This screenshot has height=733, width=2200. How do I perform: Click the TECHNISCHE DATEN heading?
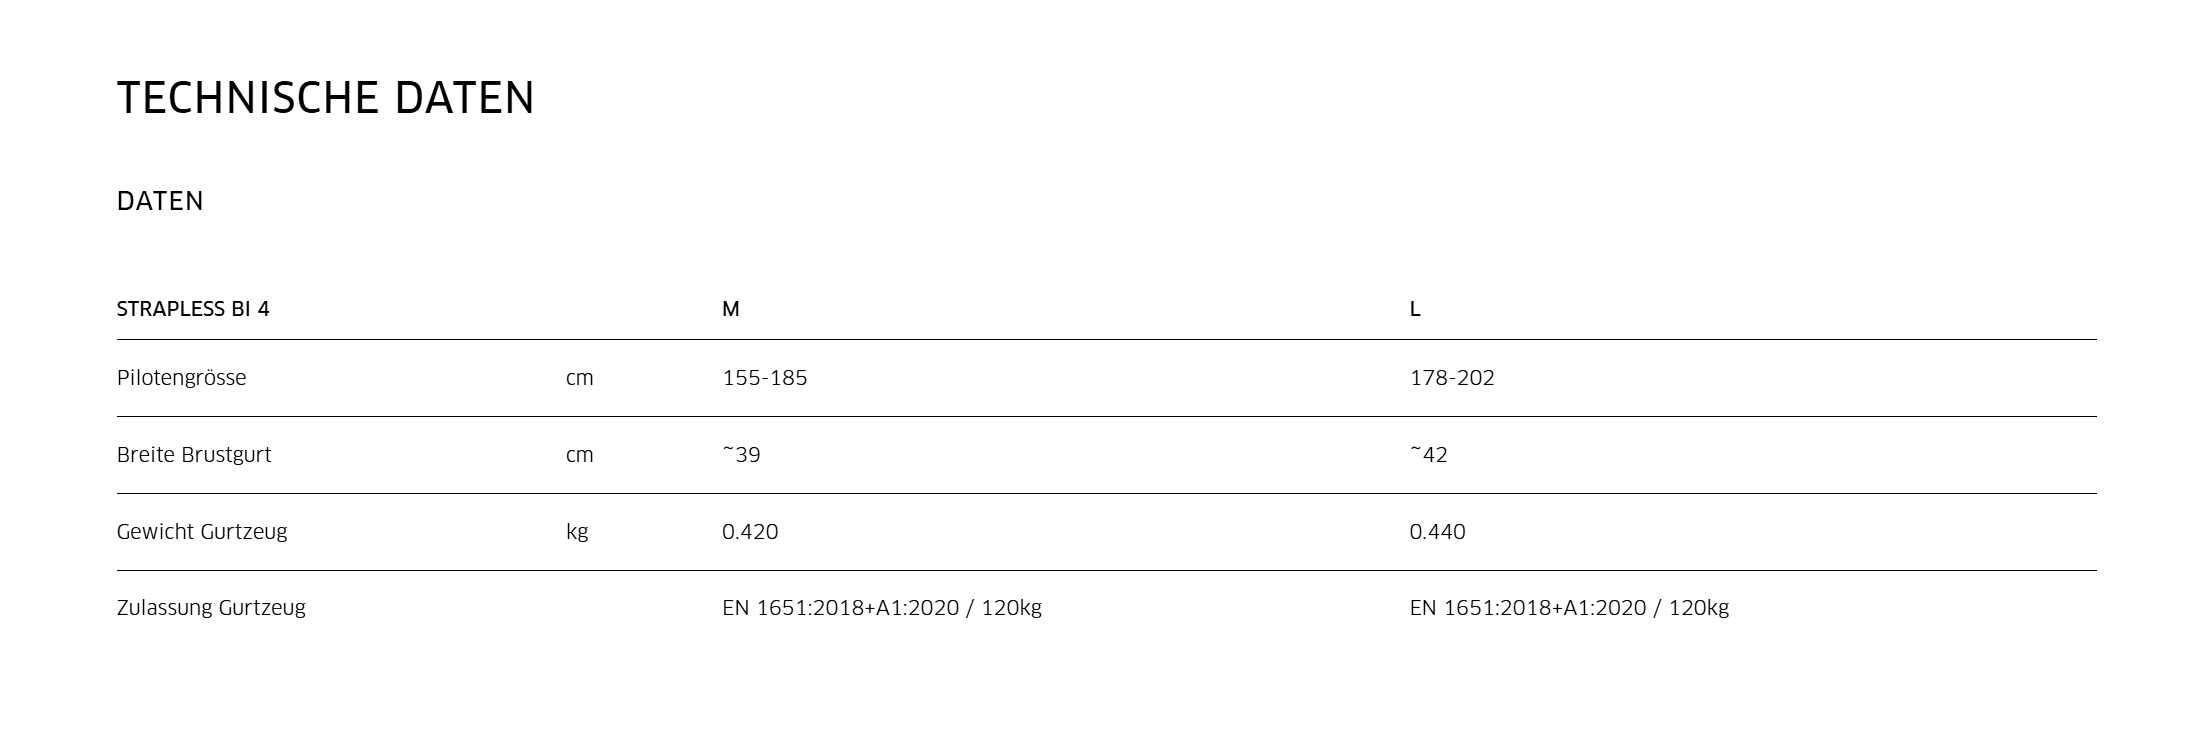click(325, 99)
